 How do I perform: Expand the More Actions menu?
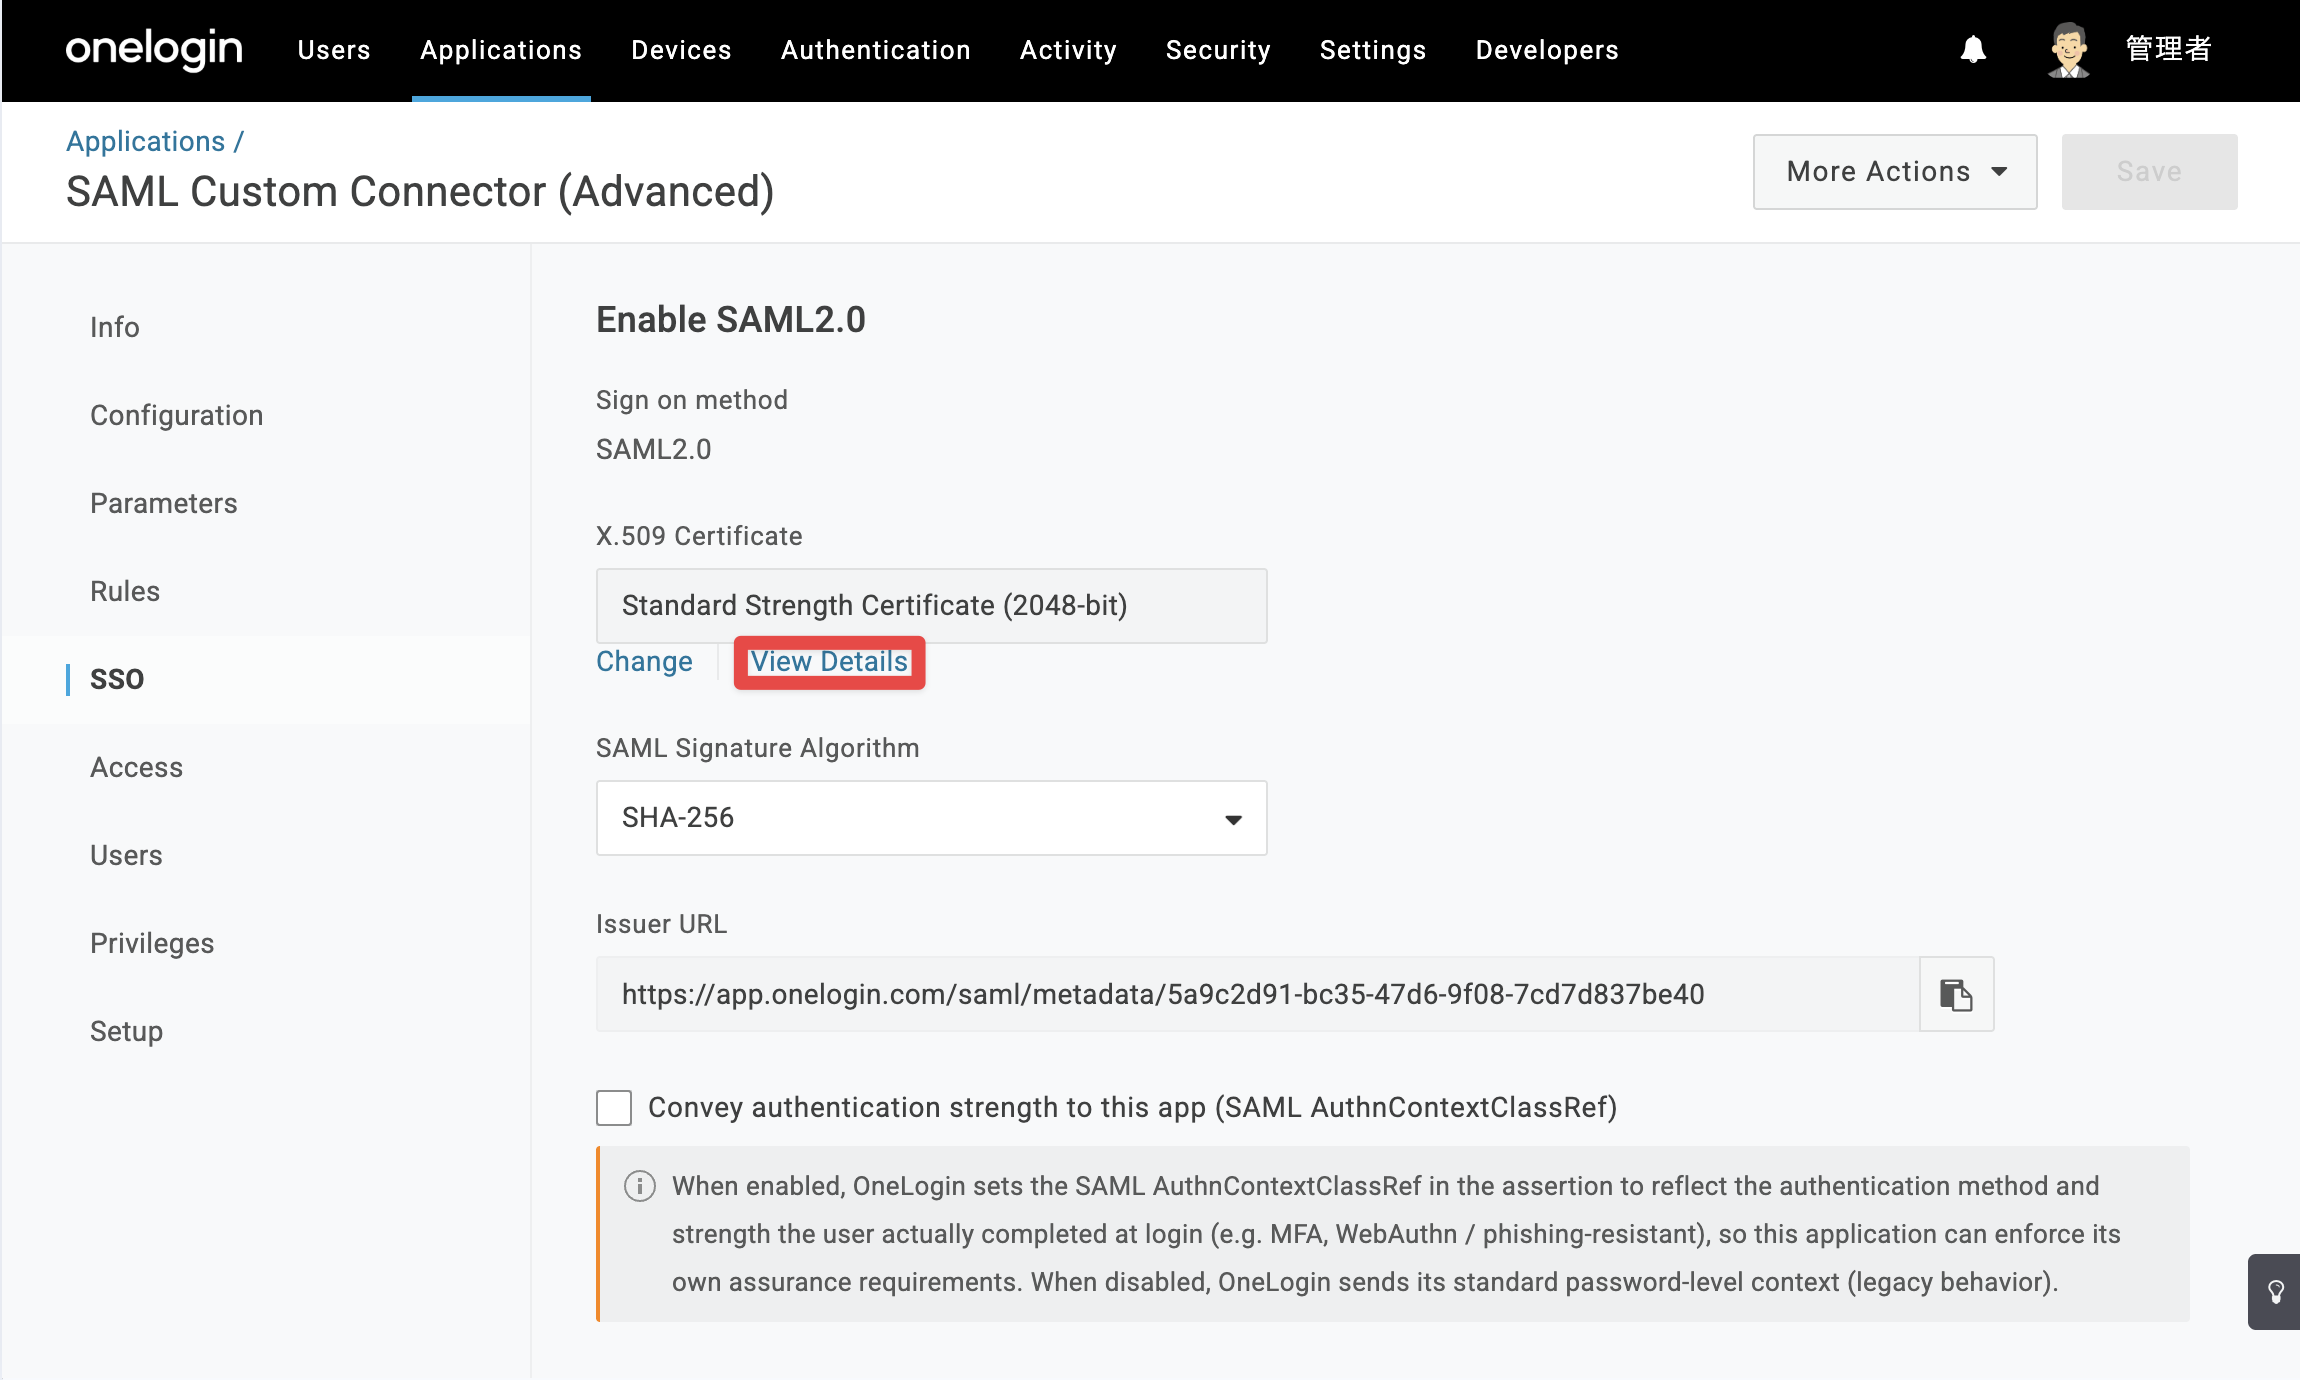click(x=1895, y=172)
